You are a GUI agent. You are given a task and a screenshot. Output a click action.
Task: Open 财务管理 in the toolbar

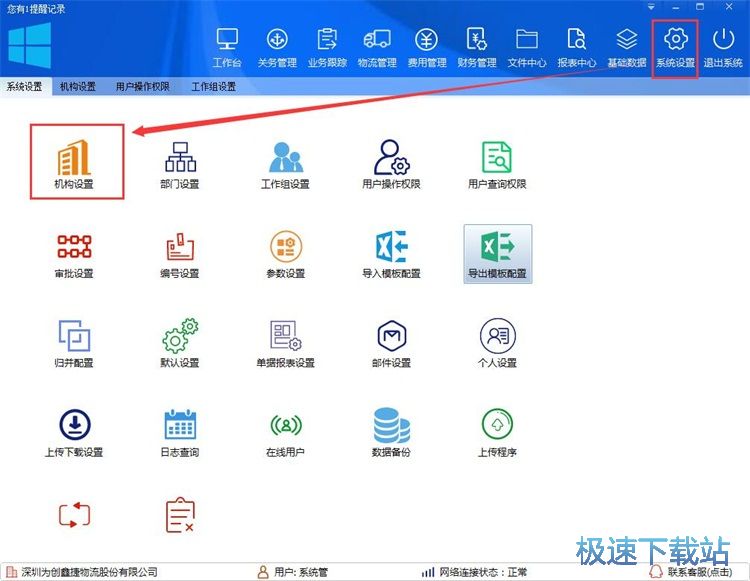click(x=477, y=48)
